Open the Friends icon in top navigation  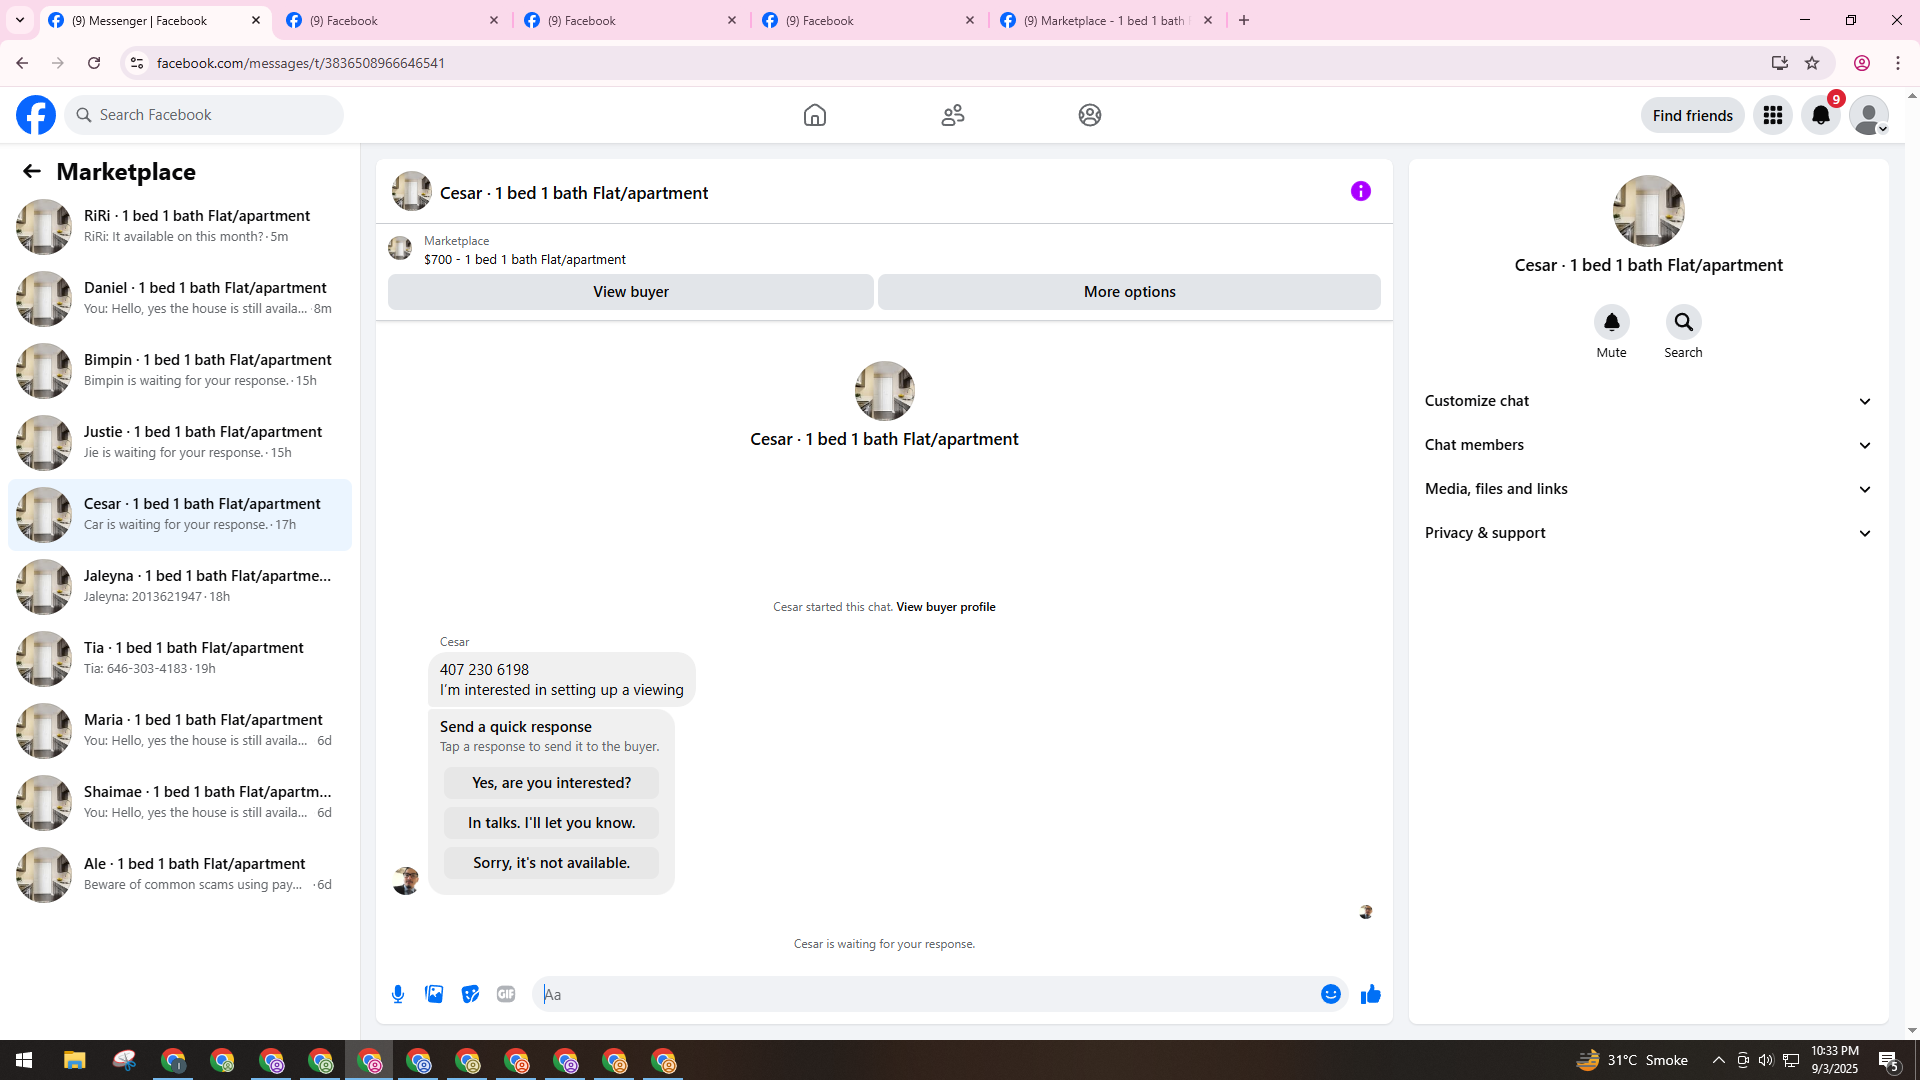click(953, 115)
